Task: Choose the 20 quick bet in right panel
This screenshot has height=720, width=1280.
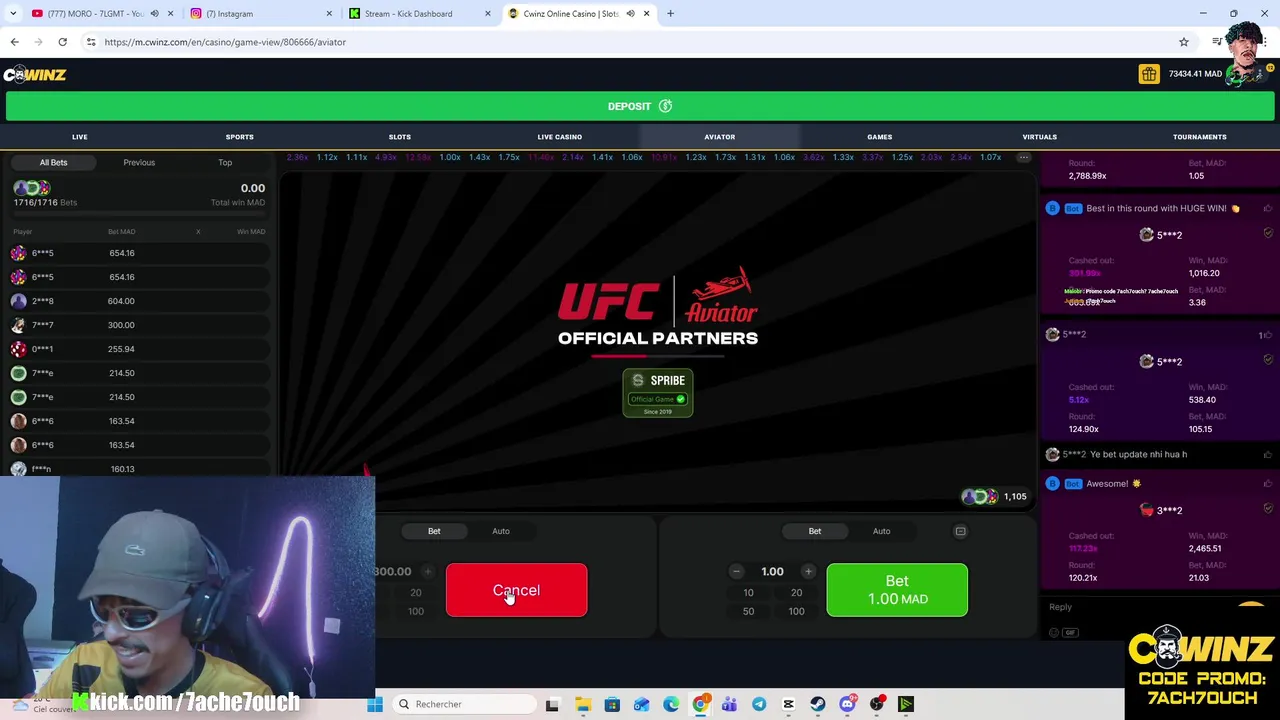Action: (796, 592)
